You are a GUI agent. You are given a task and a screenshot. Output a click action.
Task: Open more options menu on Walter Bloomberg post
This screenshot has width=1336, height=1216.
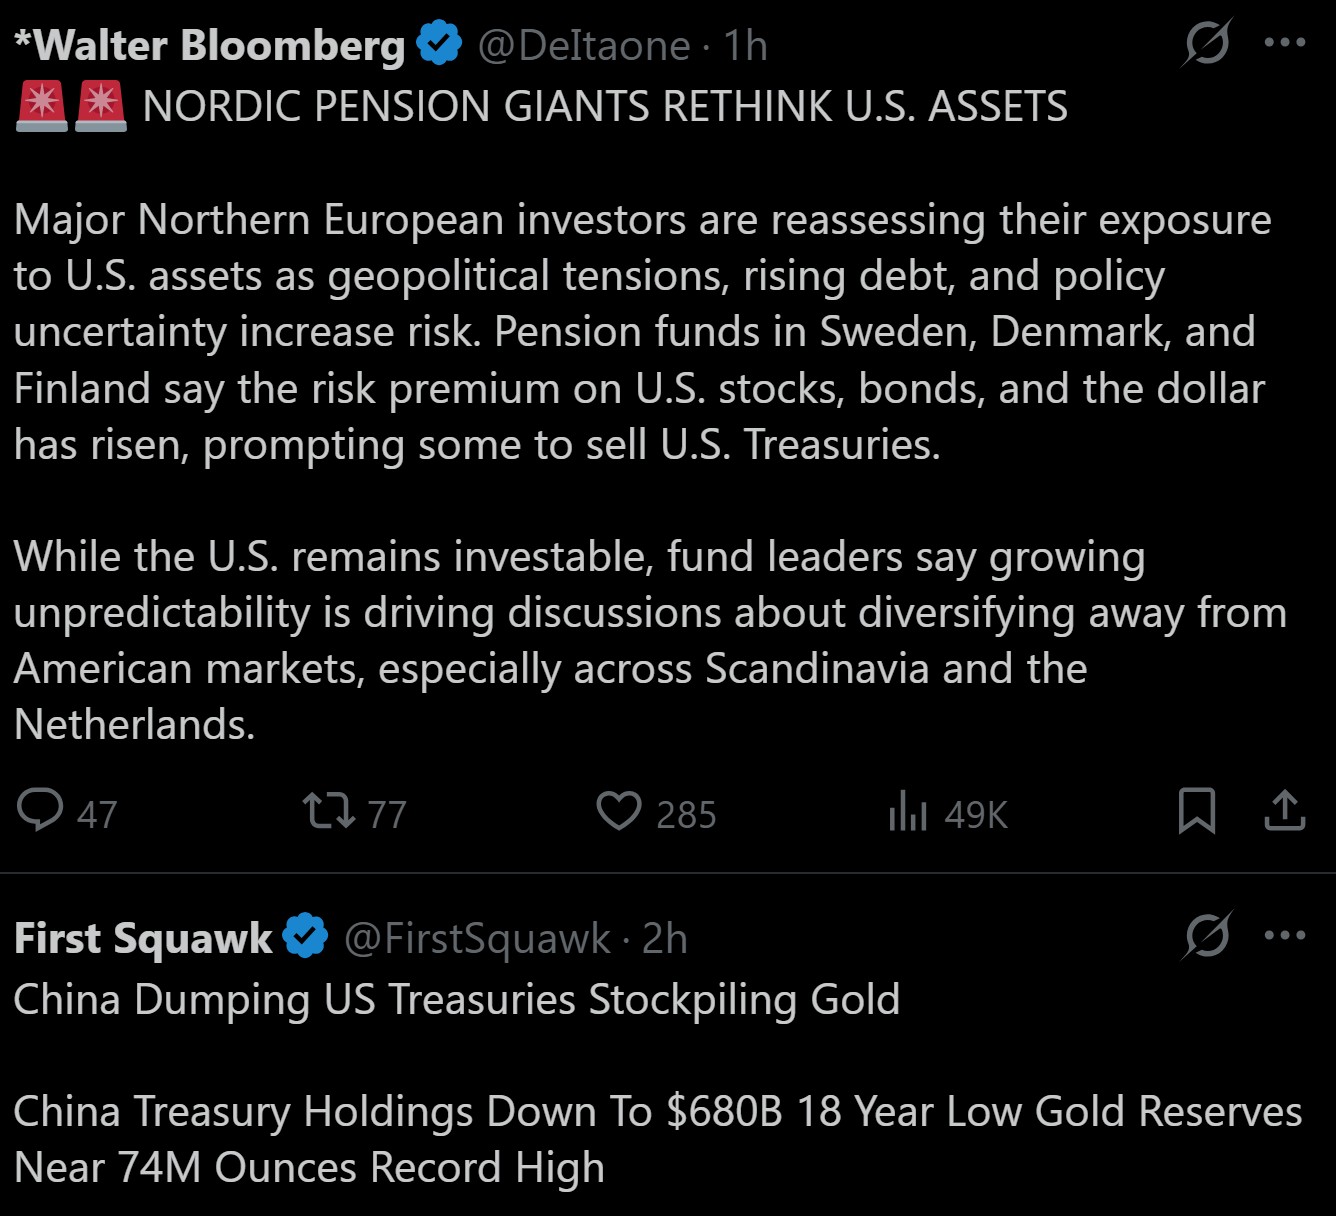point(1285,43)
